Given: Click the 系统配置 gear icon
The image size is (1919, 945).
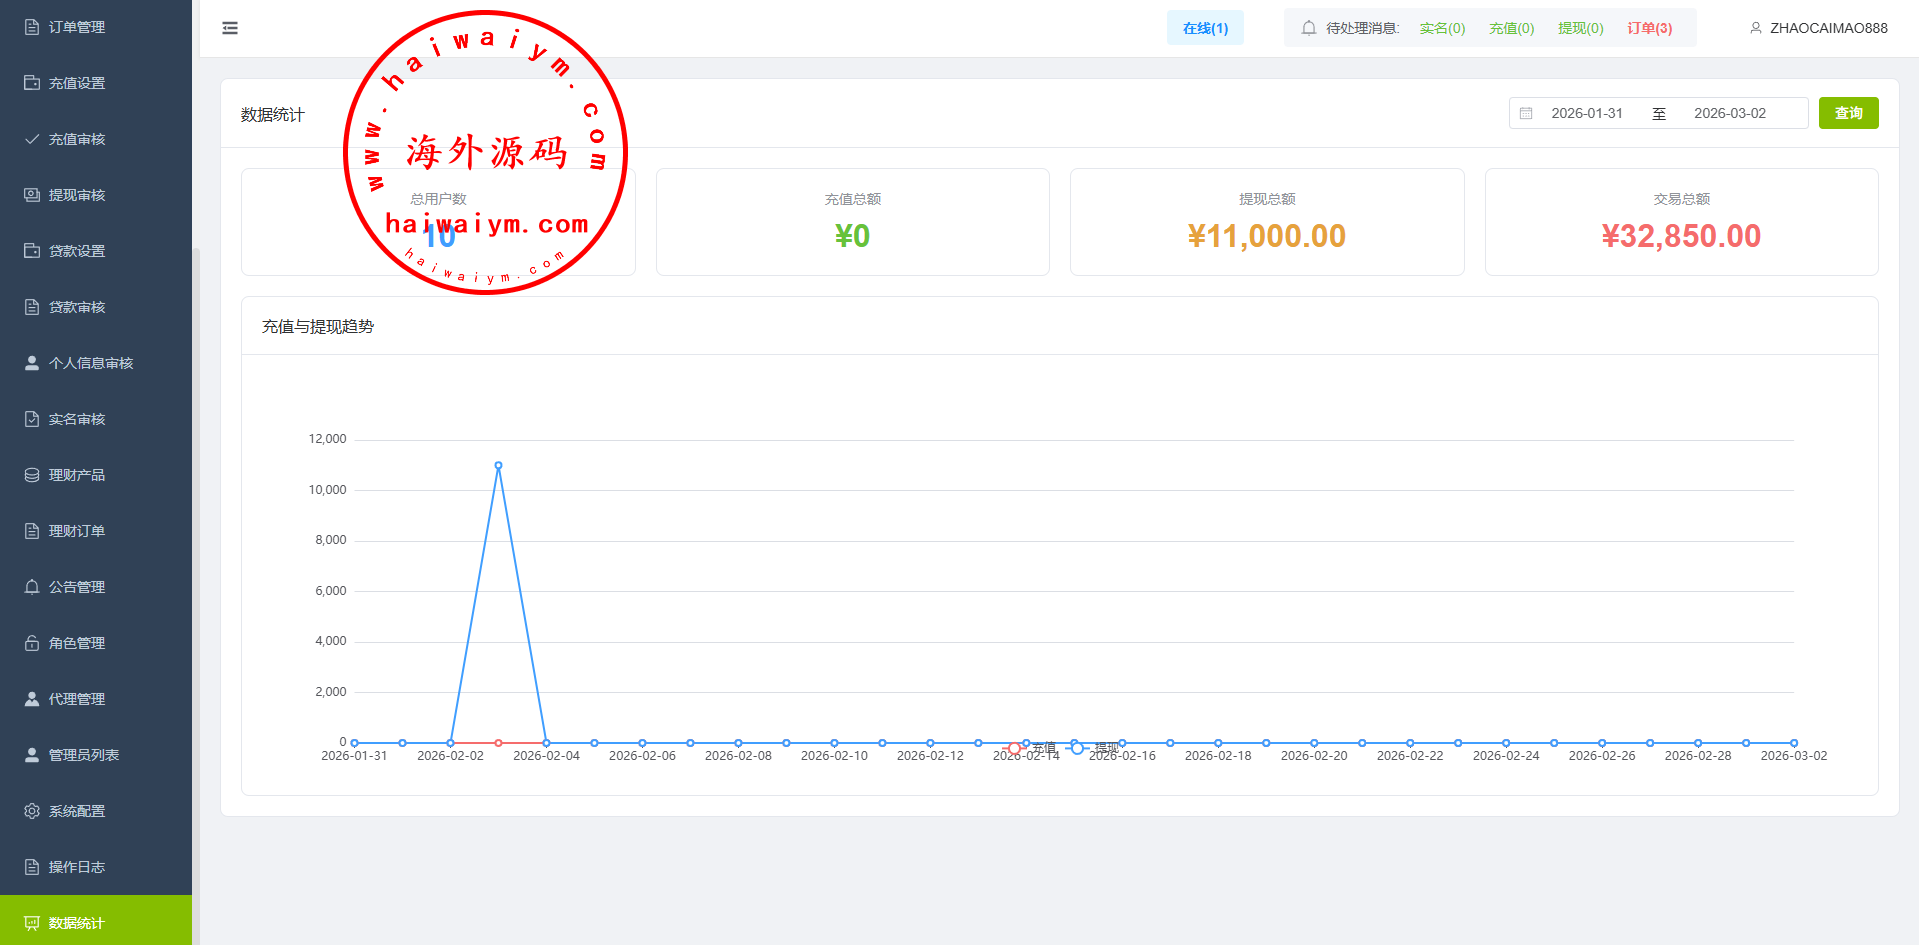Looking at the screenshot, I should coord(32,811).
